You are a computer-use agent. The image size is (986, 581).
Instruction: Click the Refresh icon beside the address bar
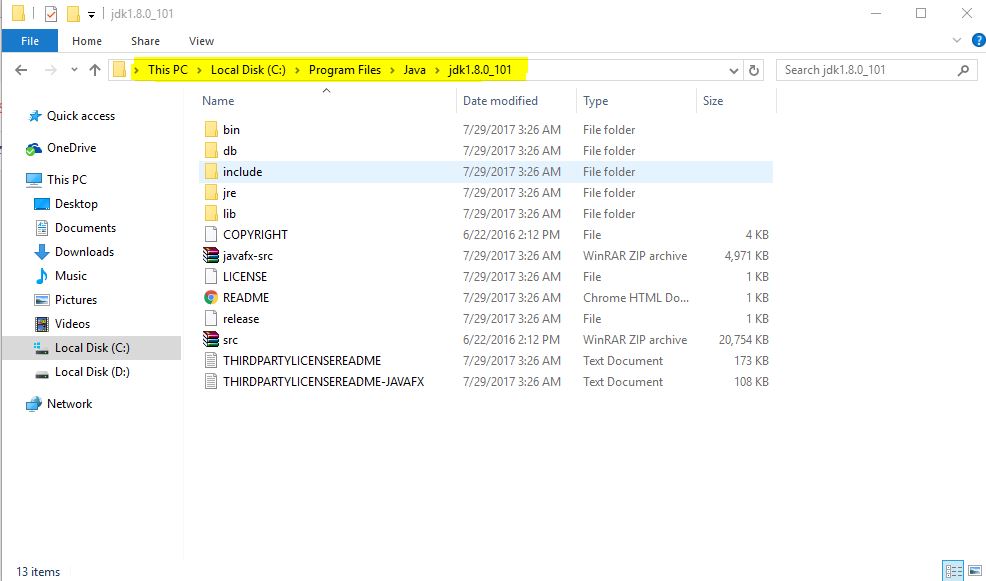click(x=753, y=70)
